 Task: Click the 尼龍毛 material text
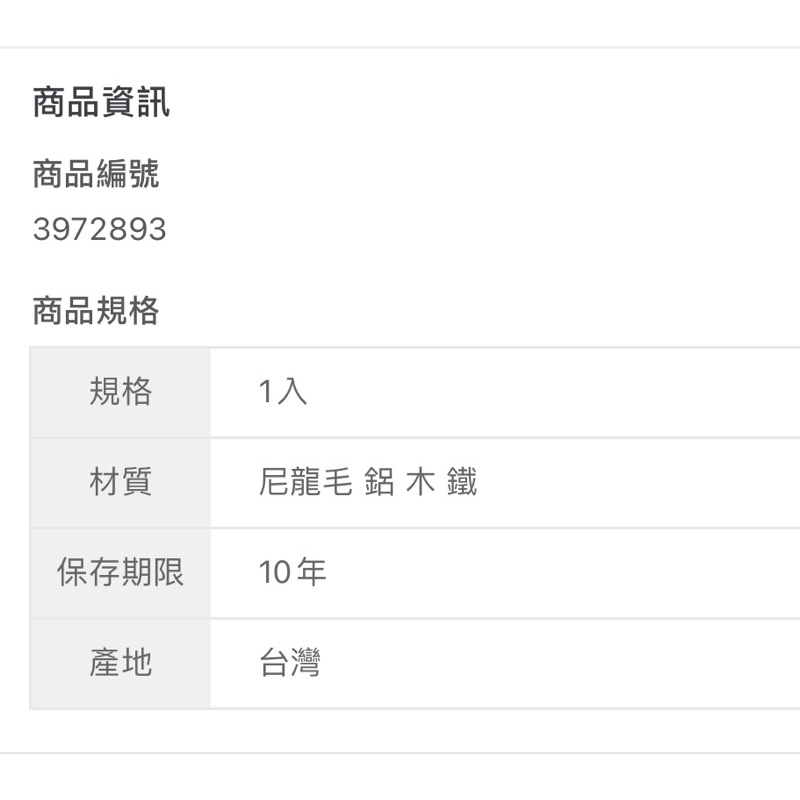[x=305, y=483]
